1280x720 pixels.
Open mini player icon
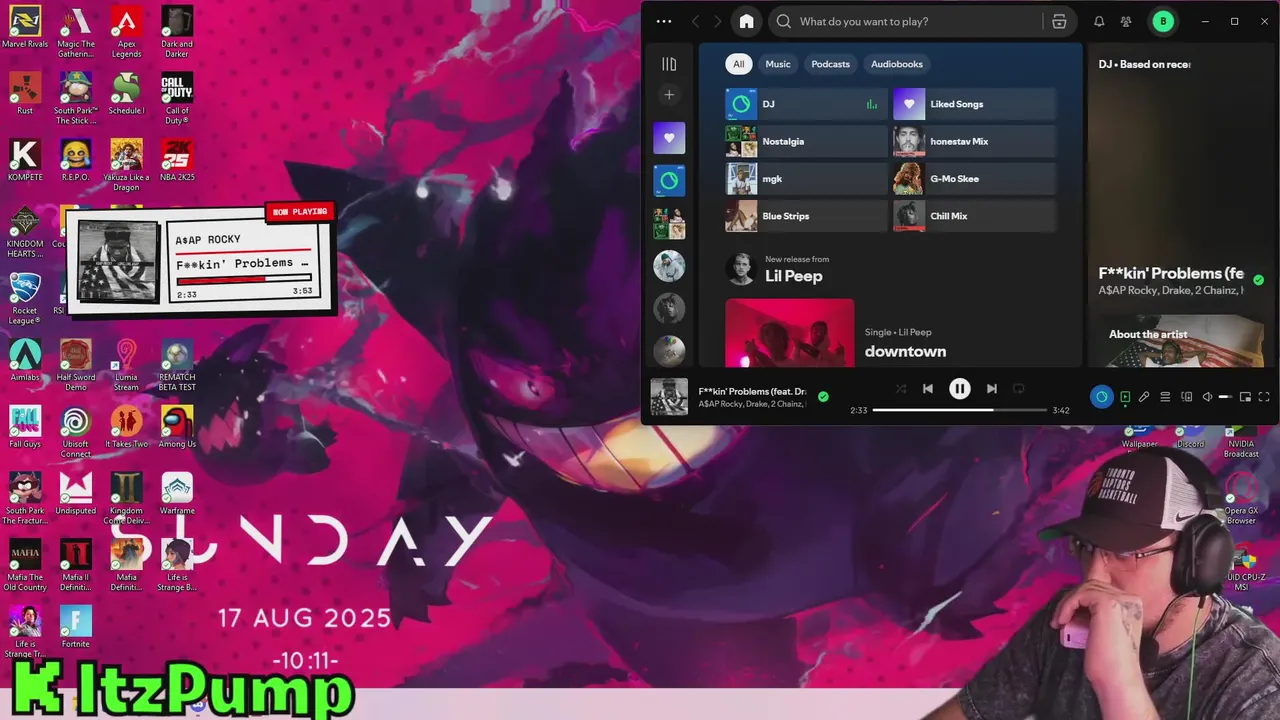1245,397
